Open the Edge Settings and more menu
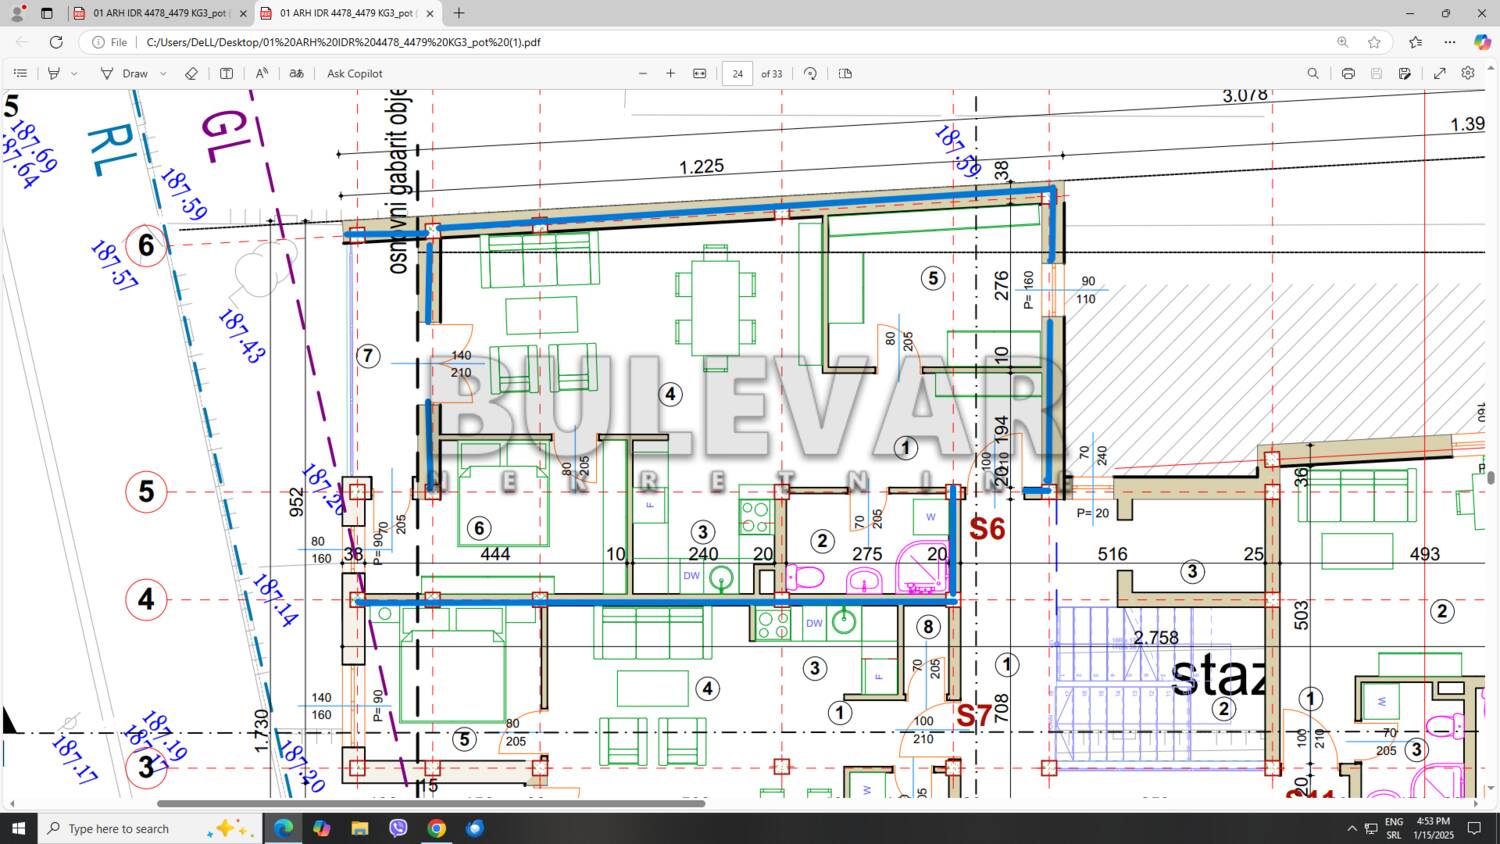1500x844 pixels. click(x=1449, y=42)
